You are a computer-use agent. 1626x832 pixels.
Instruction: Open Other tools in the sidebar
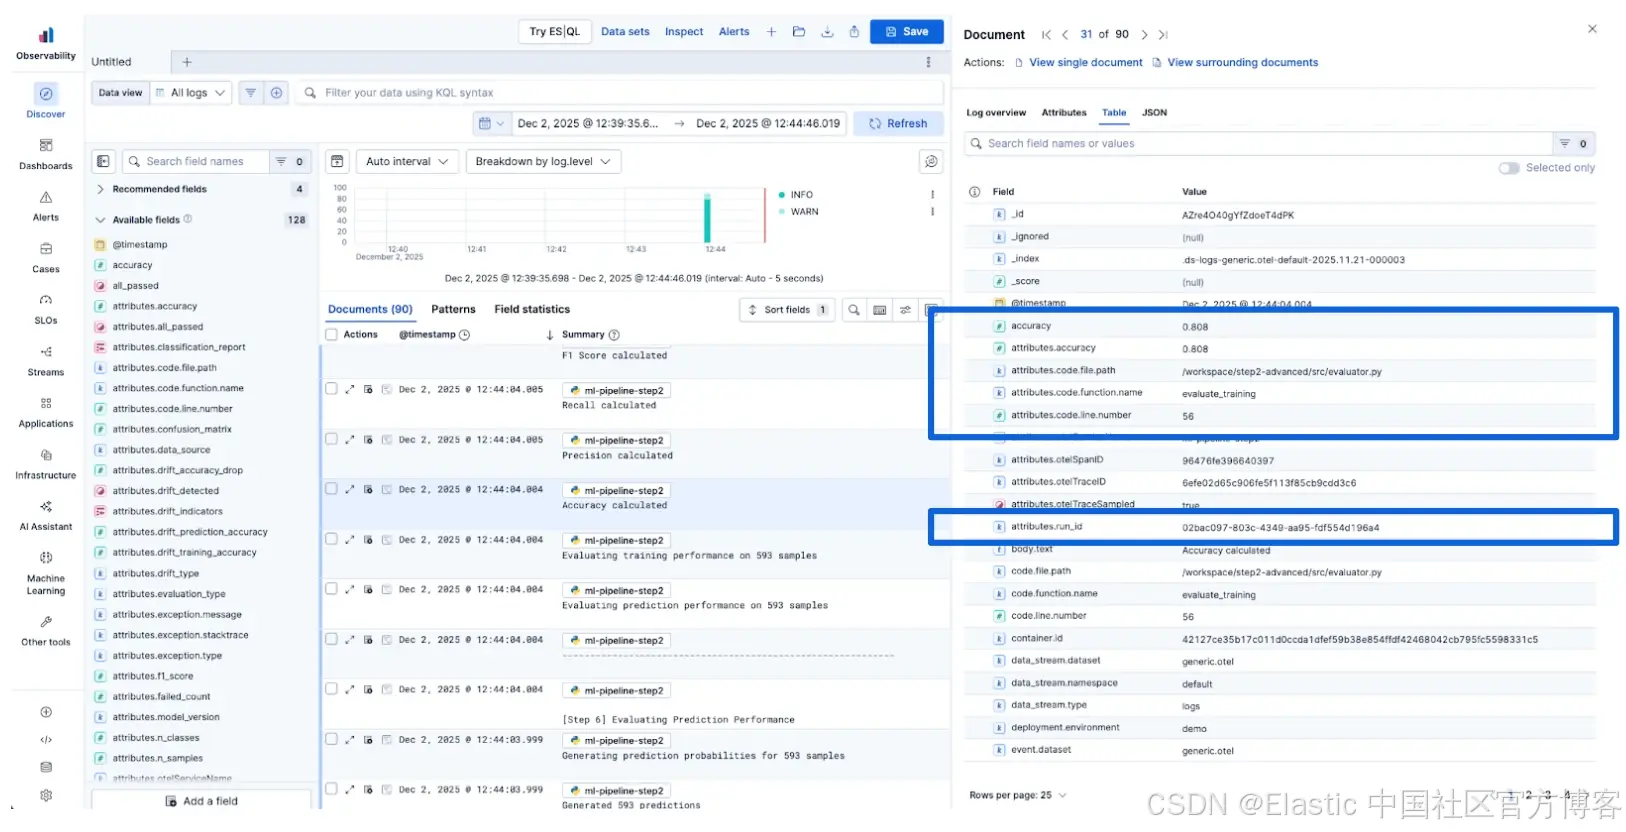(x=46, y=630)
